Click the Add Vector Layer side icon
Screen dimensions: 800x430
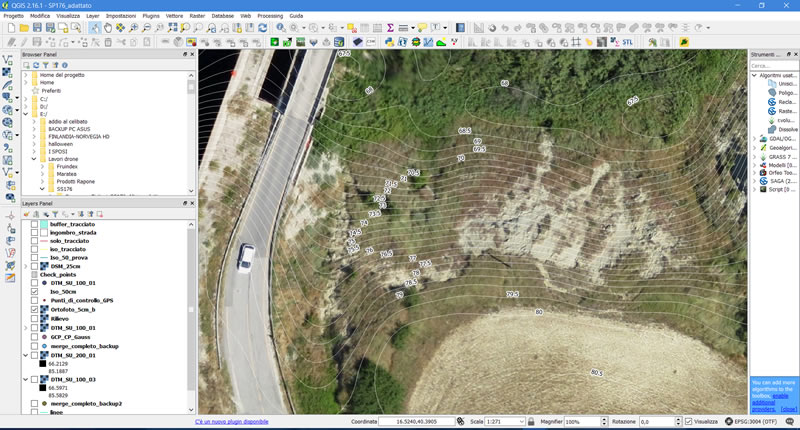point(8,60)
